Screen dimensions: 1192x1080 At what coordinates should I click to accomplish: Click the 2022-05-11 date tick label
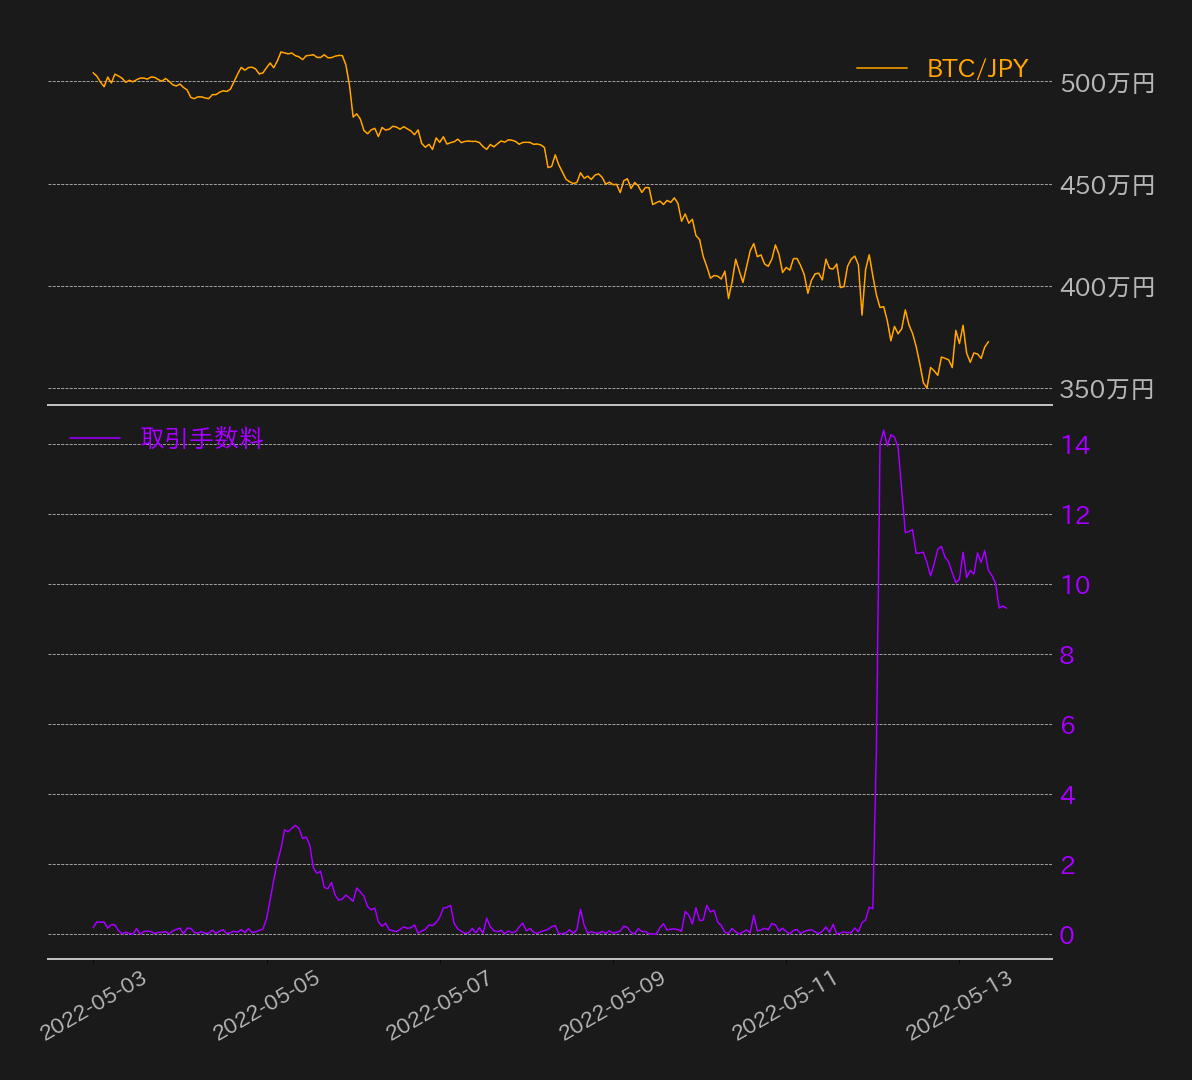[x=785, y=1005]
